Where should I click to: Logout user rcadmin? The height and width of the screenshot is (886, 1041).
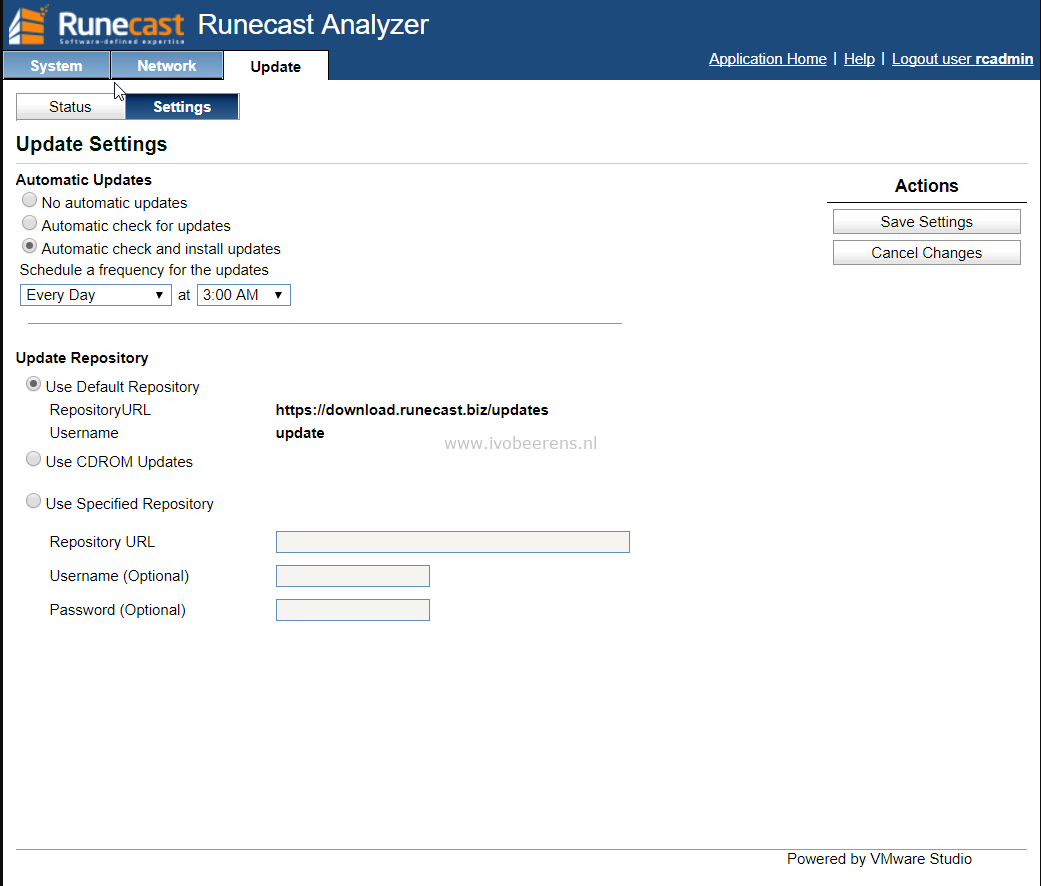click(x=962, y=59)
